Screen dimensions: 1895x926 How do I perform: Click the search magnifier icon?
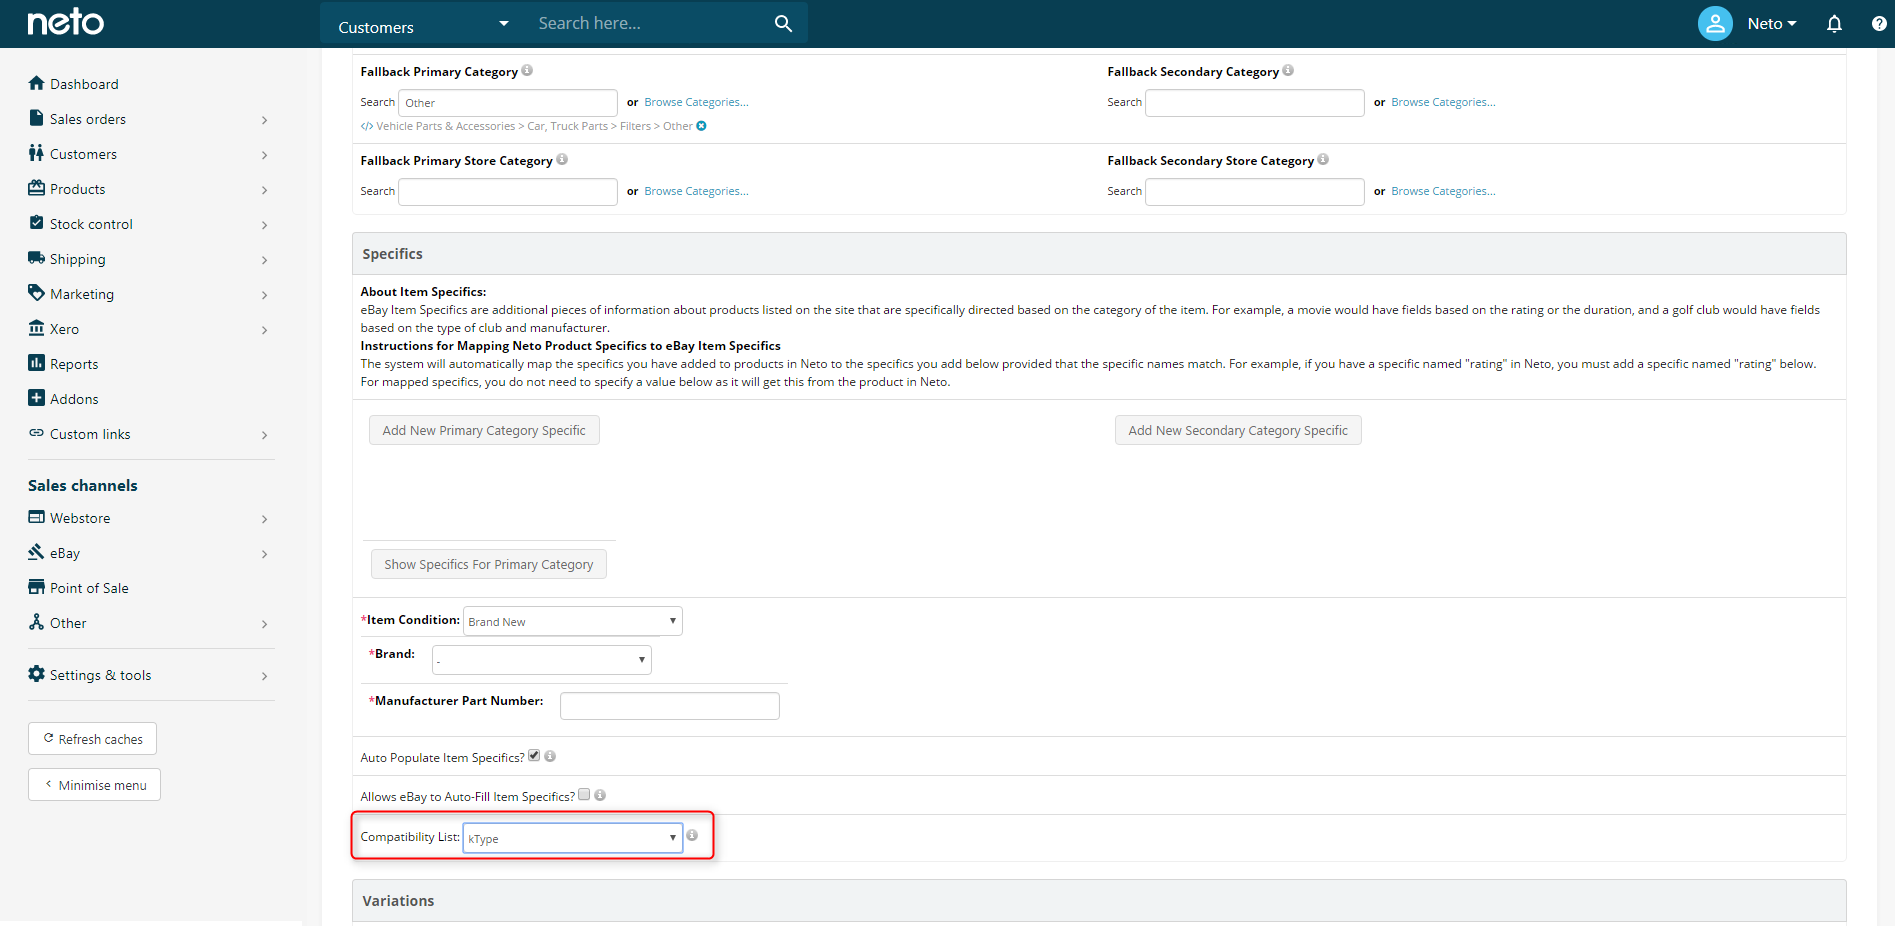[x=783, y=23]
